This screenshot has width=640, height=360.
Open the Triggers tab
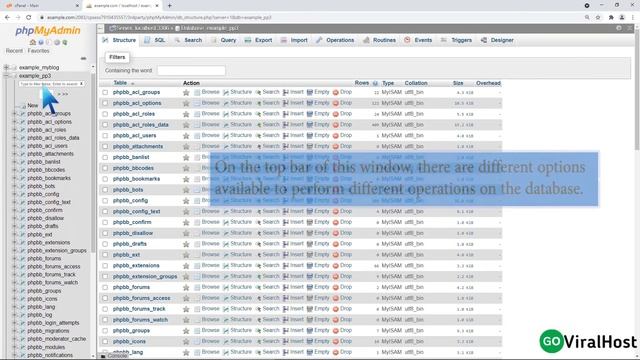(456, 40)
